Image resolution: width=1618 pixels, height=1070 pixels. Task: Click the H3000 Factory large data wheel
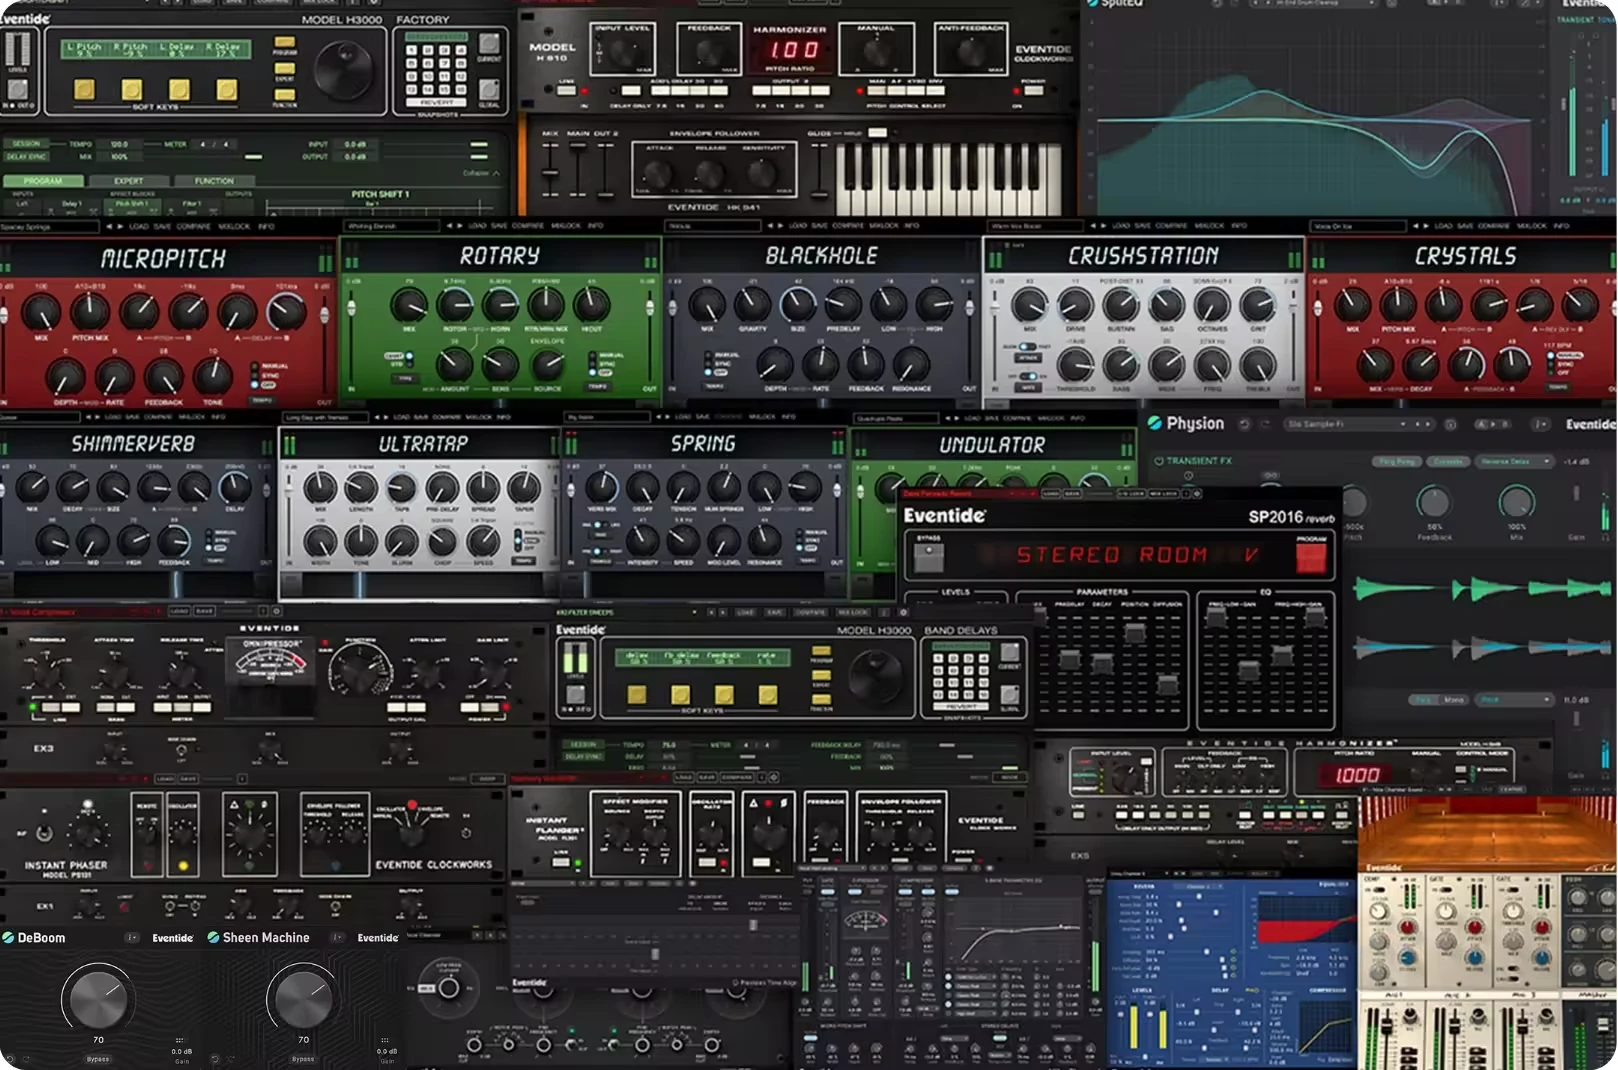[342, 69]
